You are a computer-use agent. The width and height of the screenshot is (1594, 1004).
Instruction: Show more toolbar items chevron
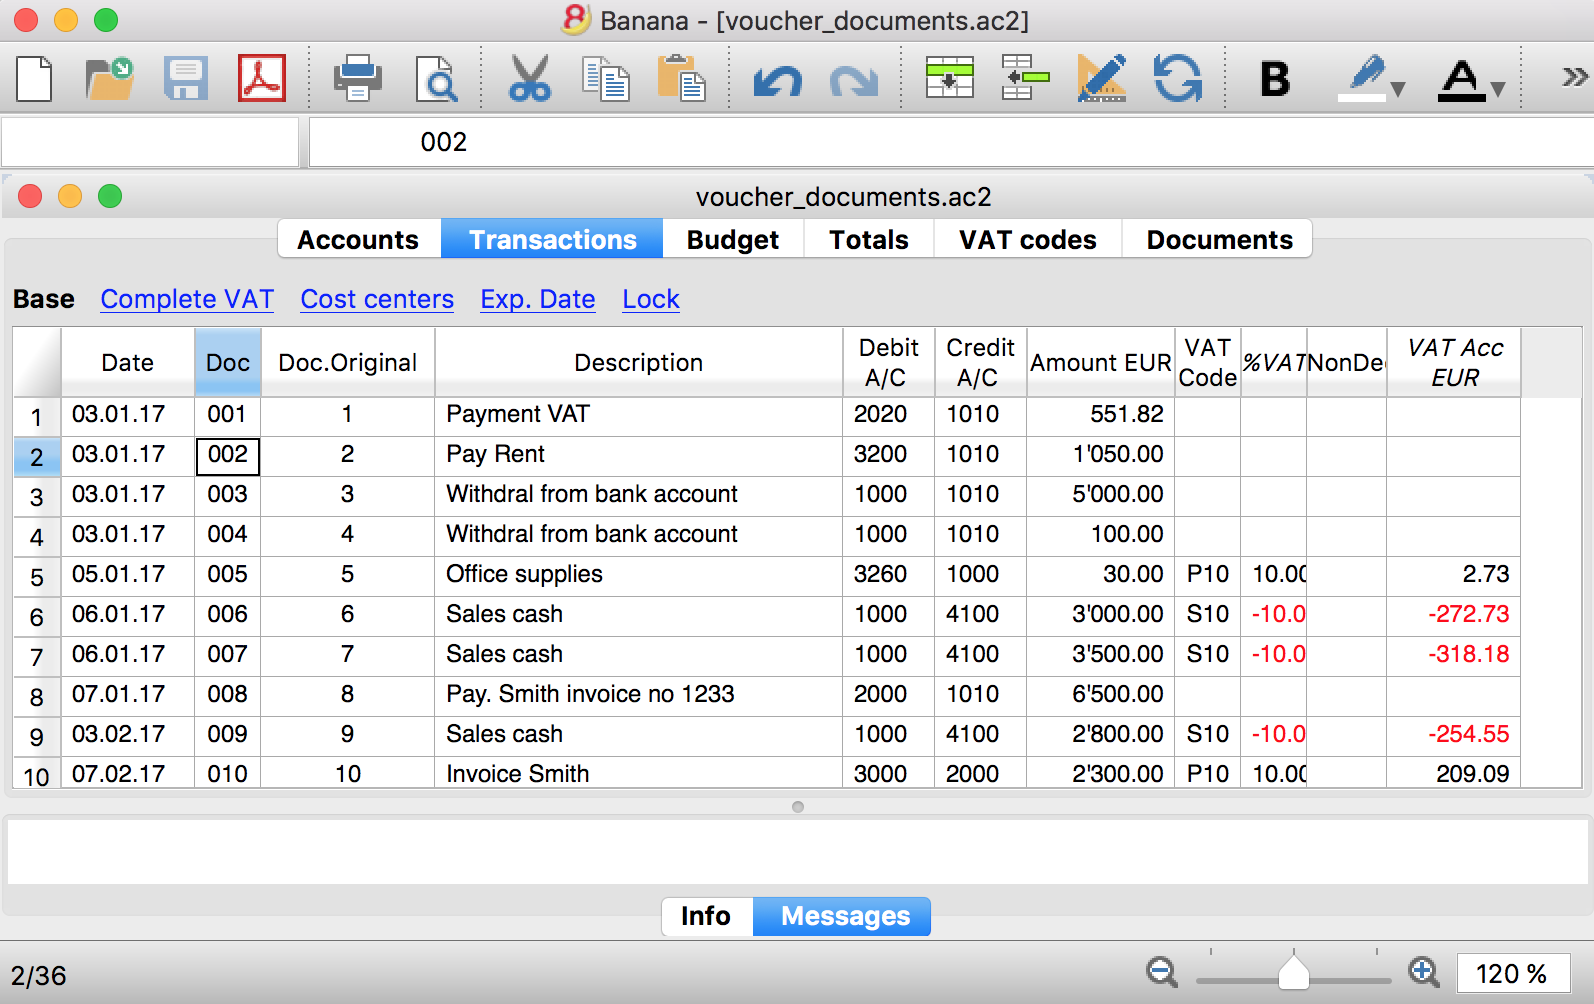[x=1574, y=77]
